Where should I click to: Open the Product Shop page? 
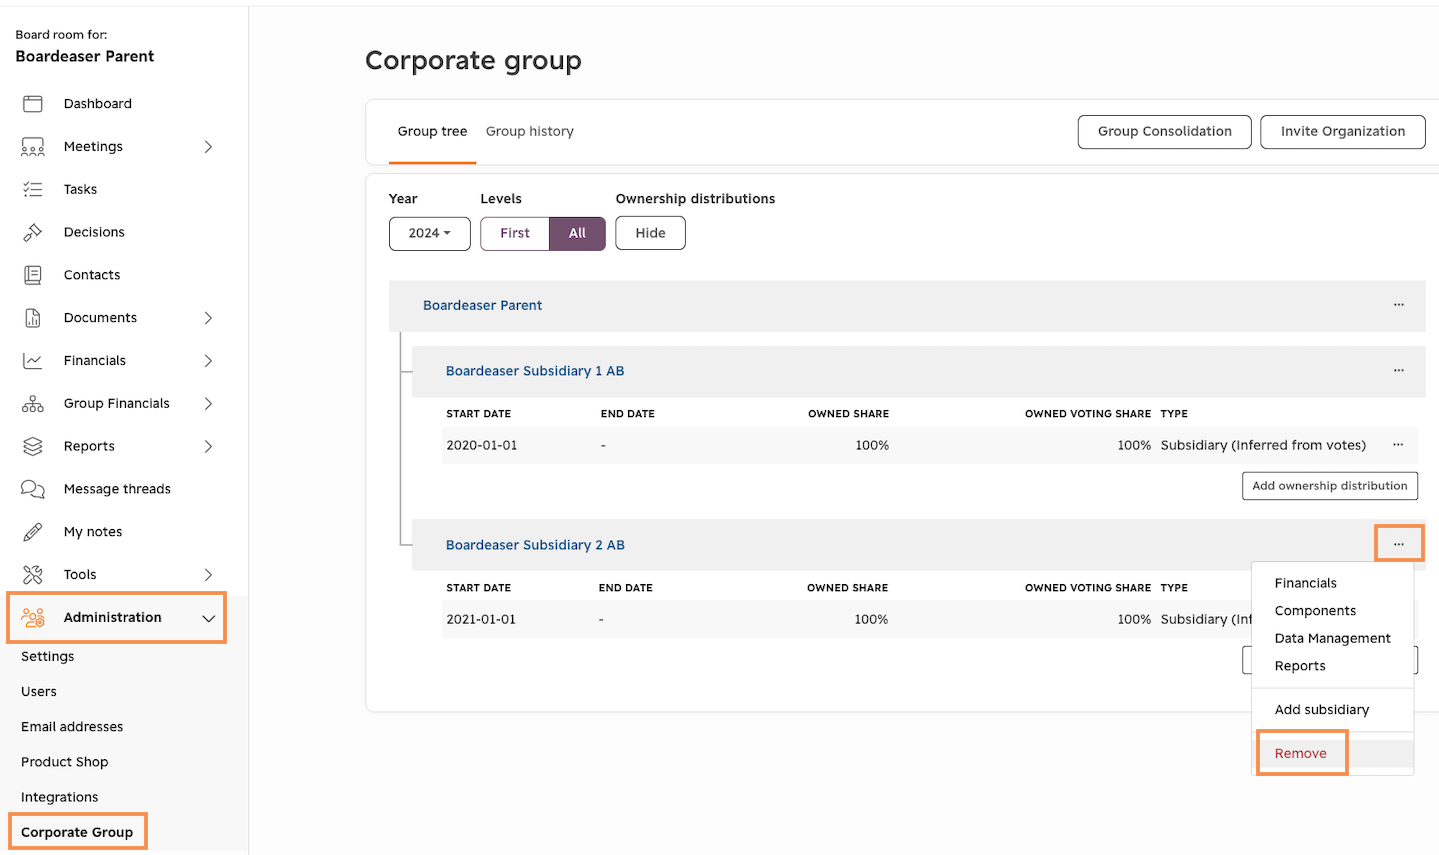pyautogui.click(x=64, y=762)
